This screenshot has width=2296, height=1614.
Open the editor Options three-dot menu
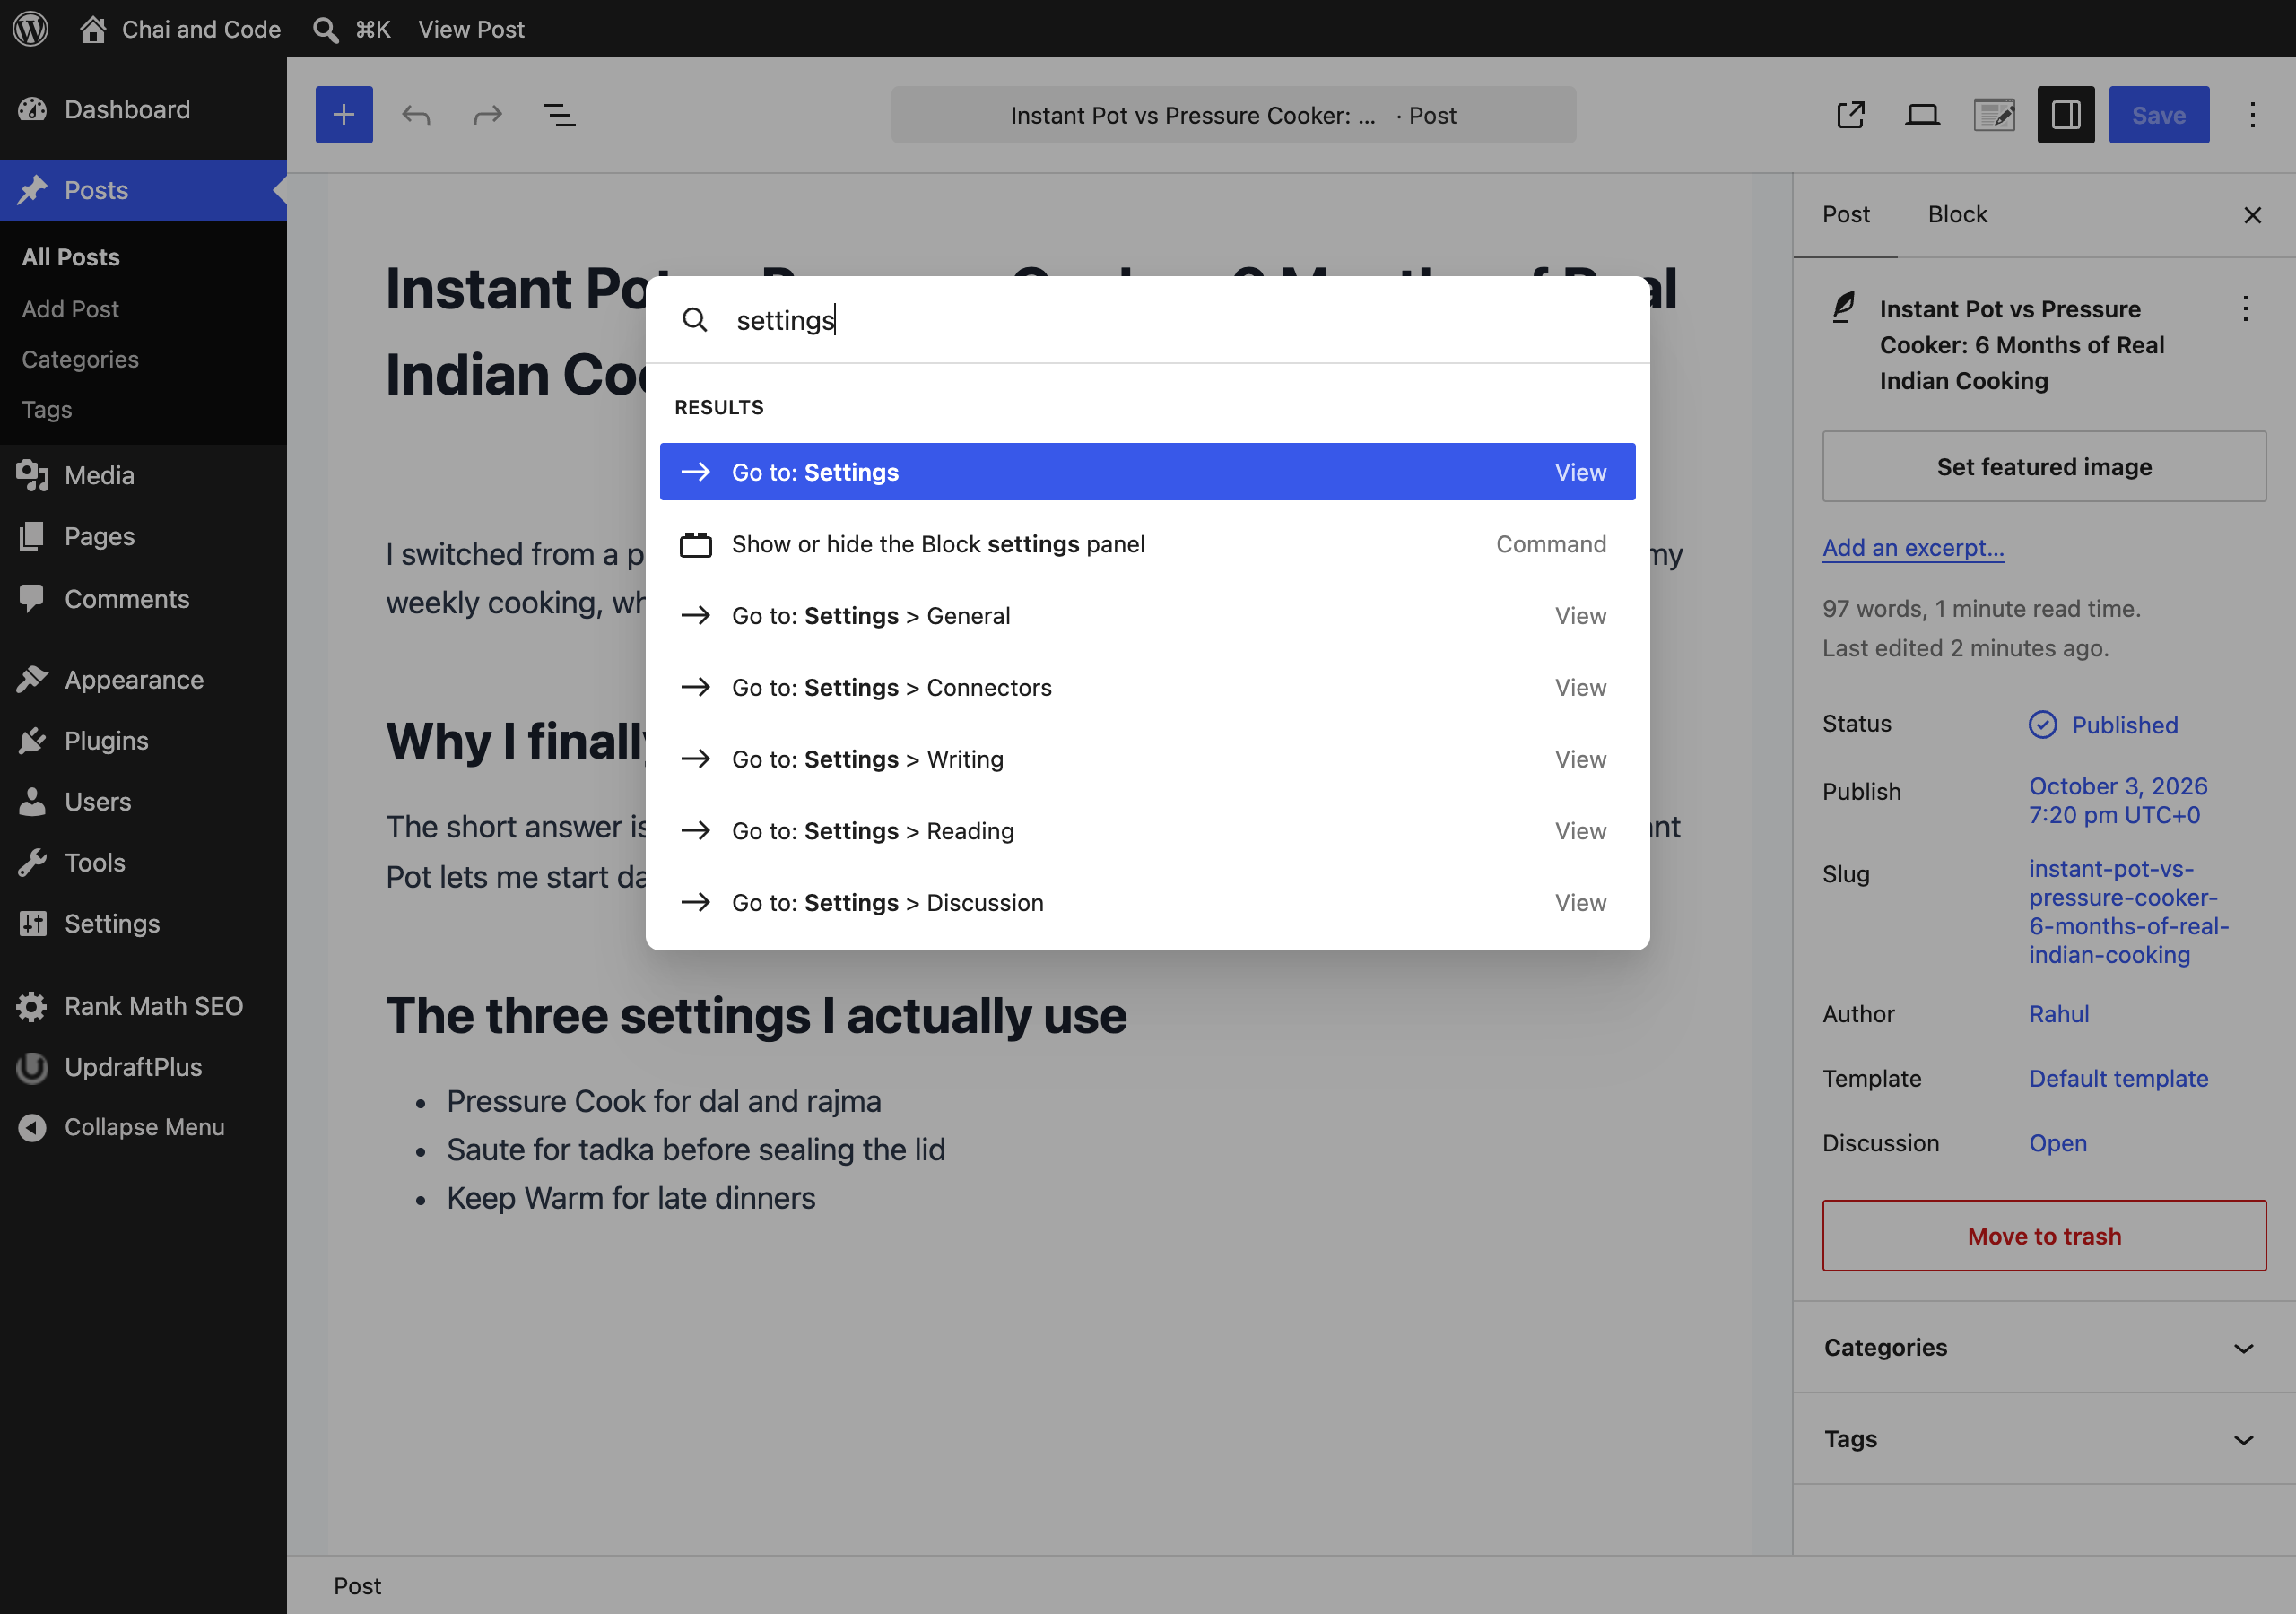[x=2252, y=115]
